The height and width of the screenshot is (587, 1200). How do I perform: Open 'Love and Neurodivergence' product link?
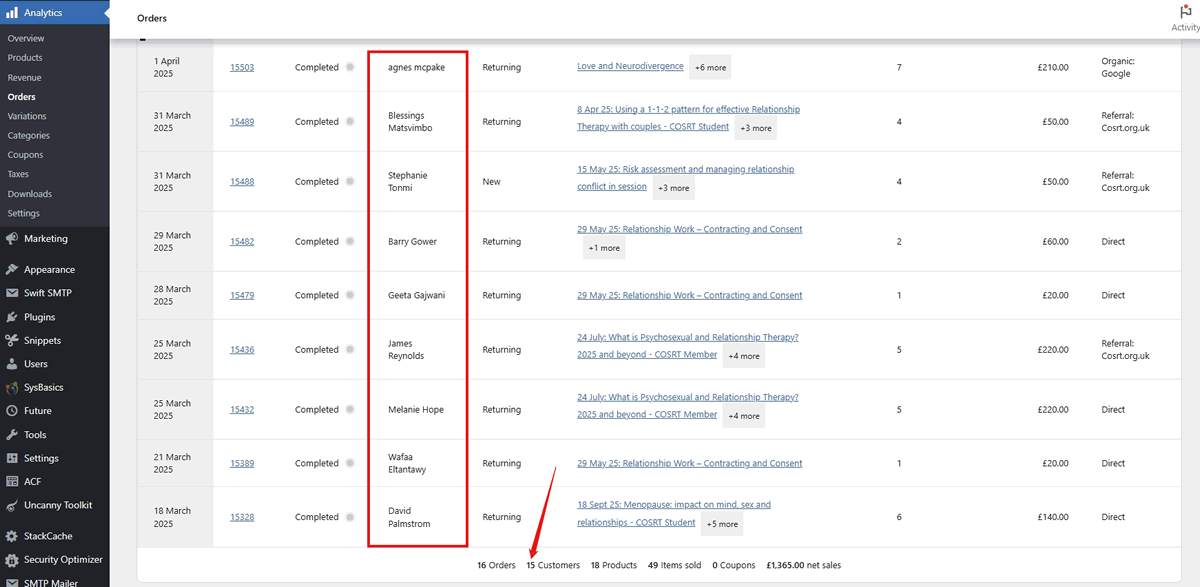click(630, 66)
